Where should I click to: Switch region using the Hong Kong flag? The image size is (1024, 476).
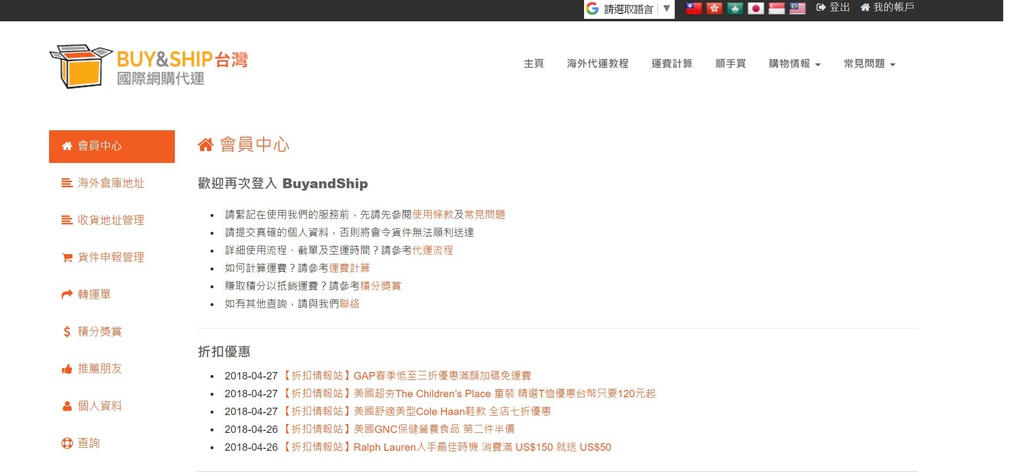click(714, 8)
